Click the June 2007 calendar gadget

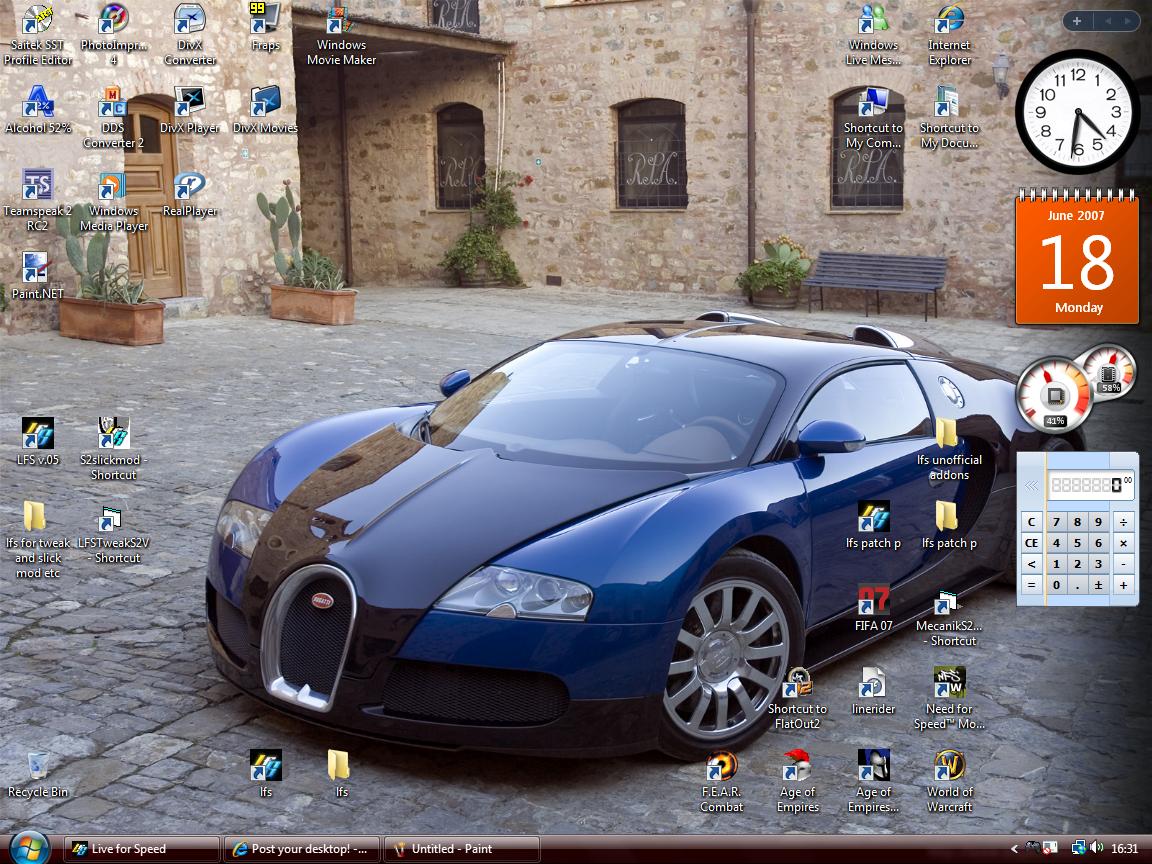pos(1077,257)
